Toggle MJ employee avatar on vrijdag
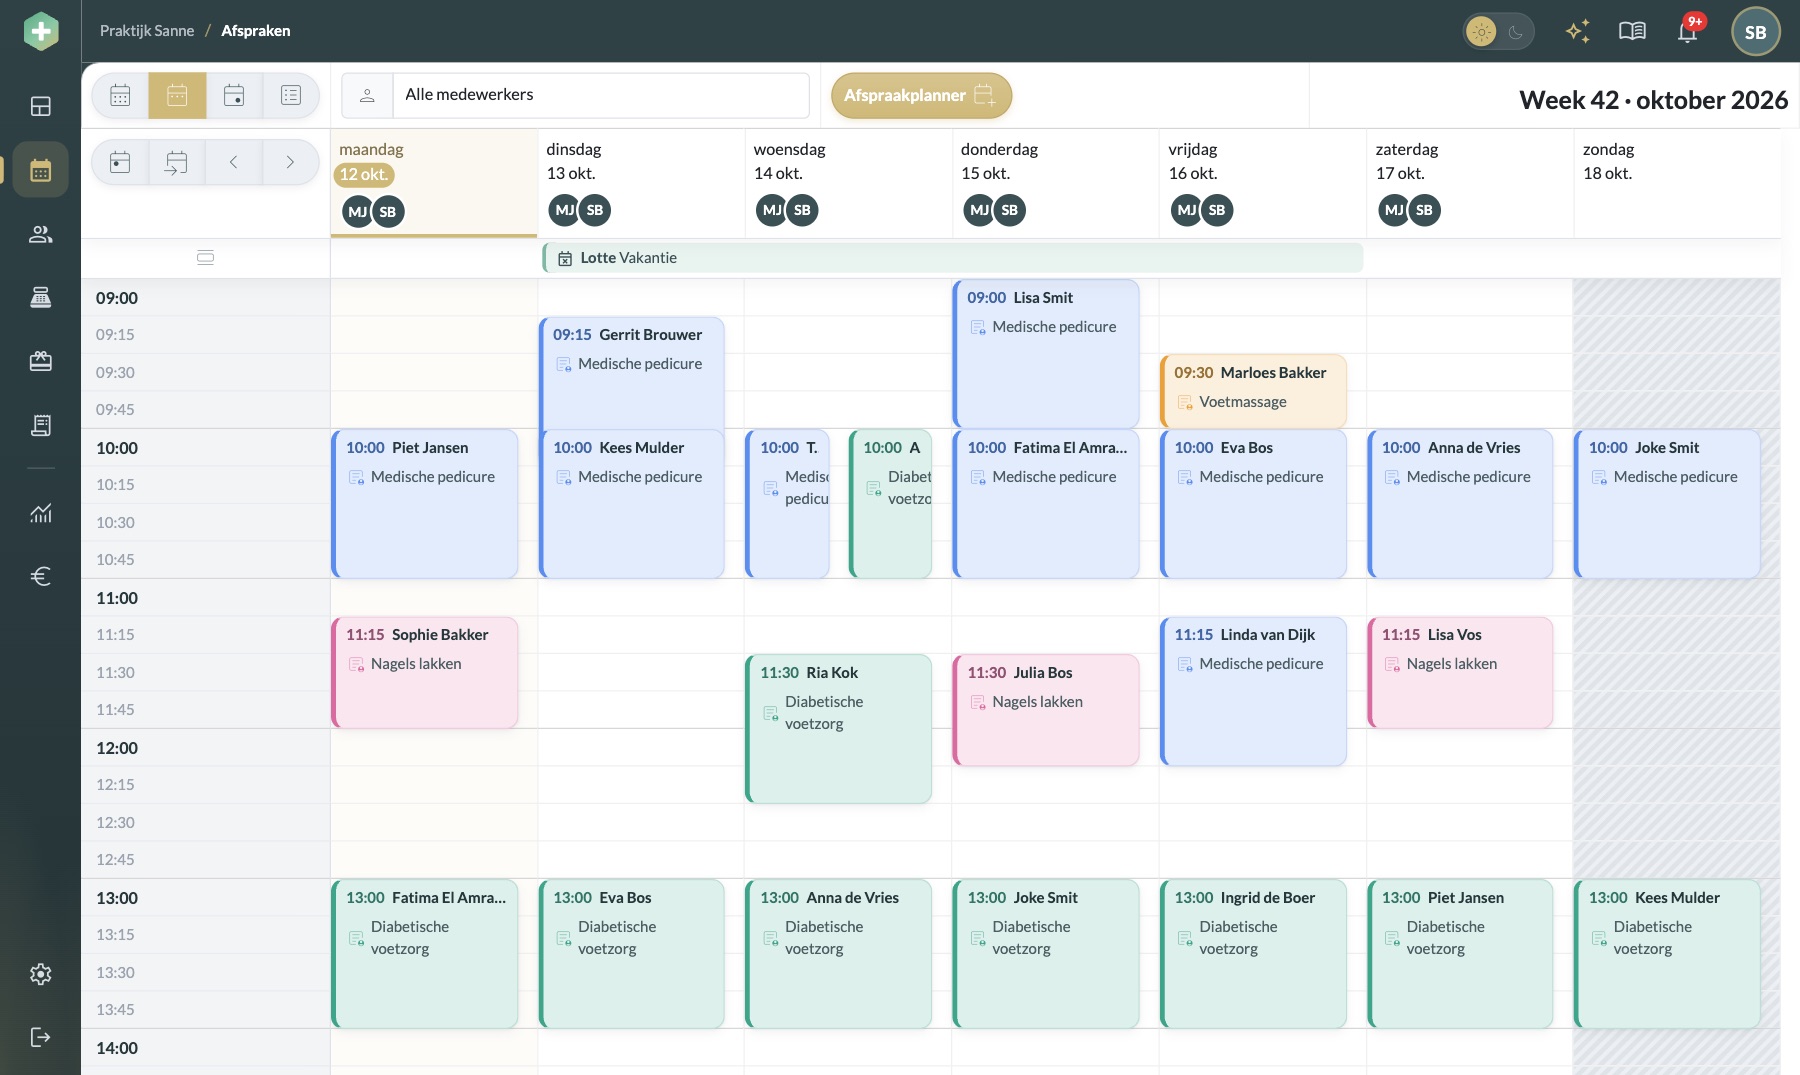 (x=1186, y=210)
